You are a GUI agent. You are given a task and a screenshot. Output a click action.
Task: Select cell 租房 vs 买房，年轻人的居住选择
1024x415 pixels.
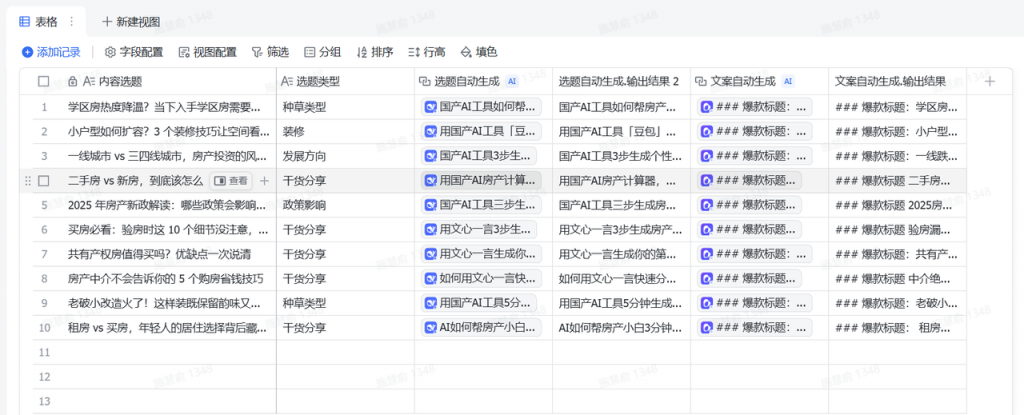click(170, 328)
